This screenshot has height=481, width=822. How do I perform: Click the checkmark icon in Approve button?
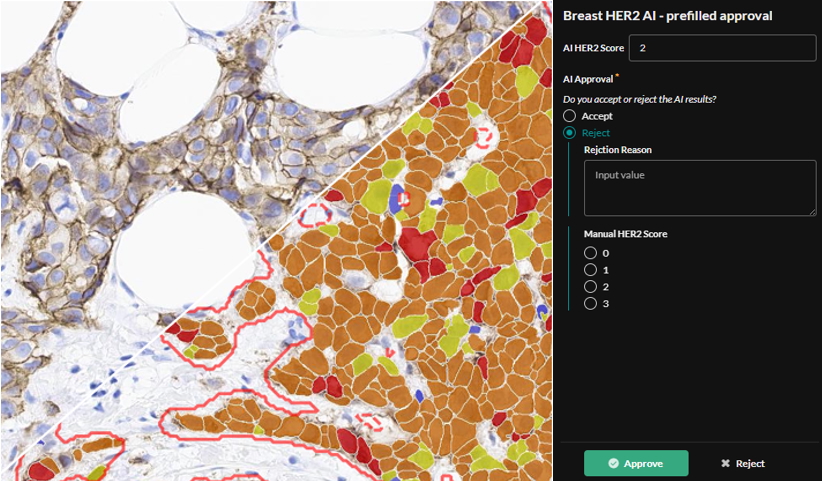[x=613, y=464]
